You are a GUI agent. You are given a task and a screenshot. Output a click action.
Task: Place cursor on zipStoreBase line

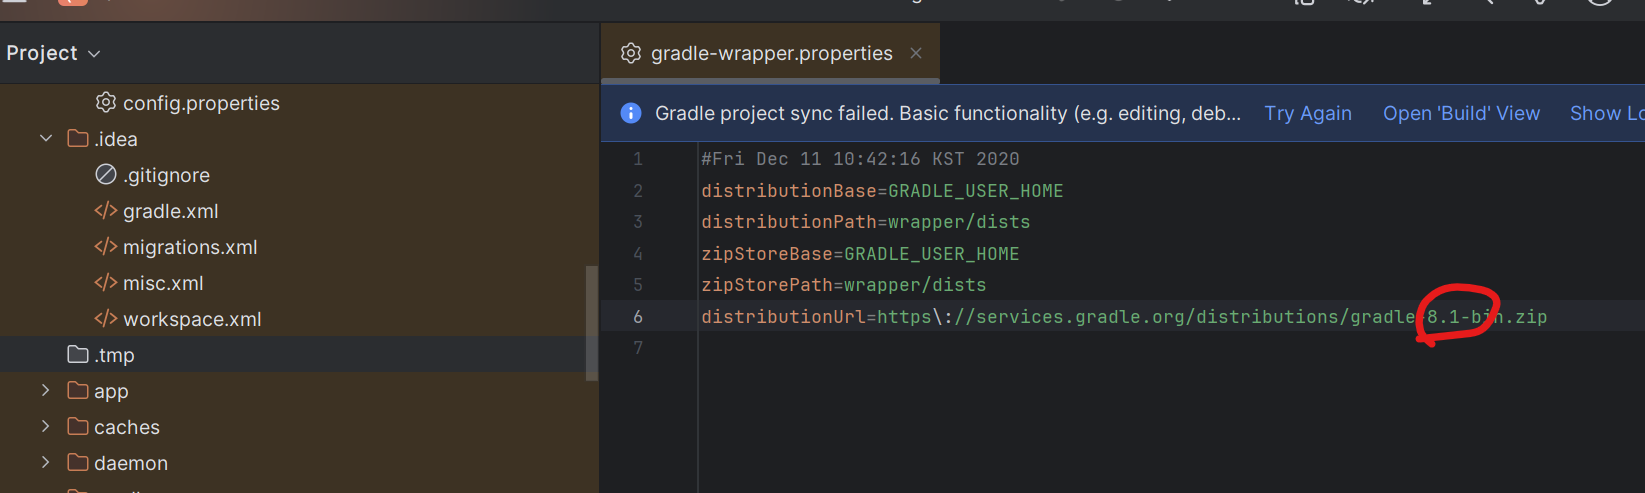click(x=860, y=254)
